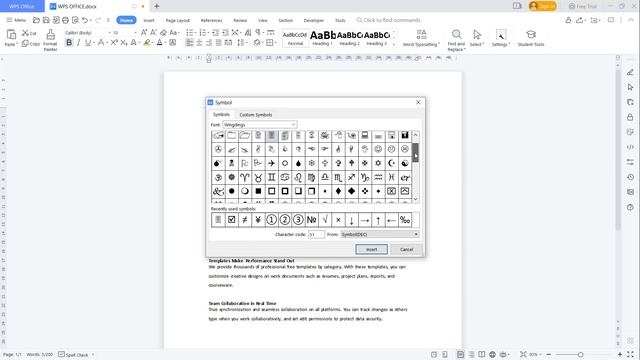Click the Open folder icon in quick toolbar
The image size is (640, 360).
(36, 20)
